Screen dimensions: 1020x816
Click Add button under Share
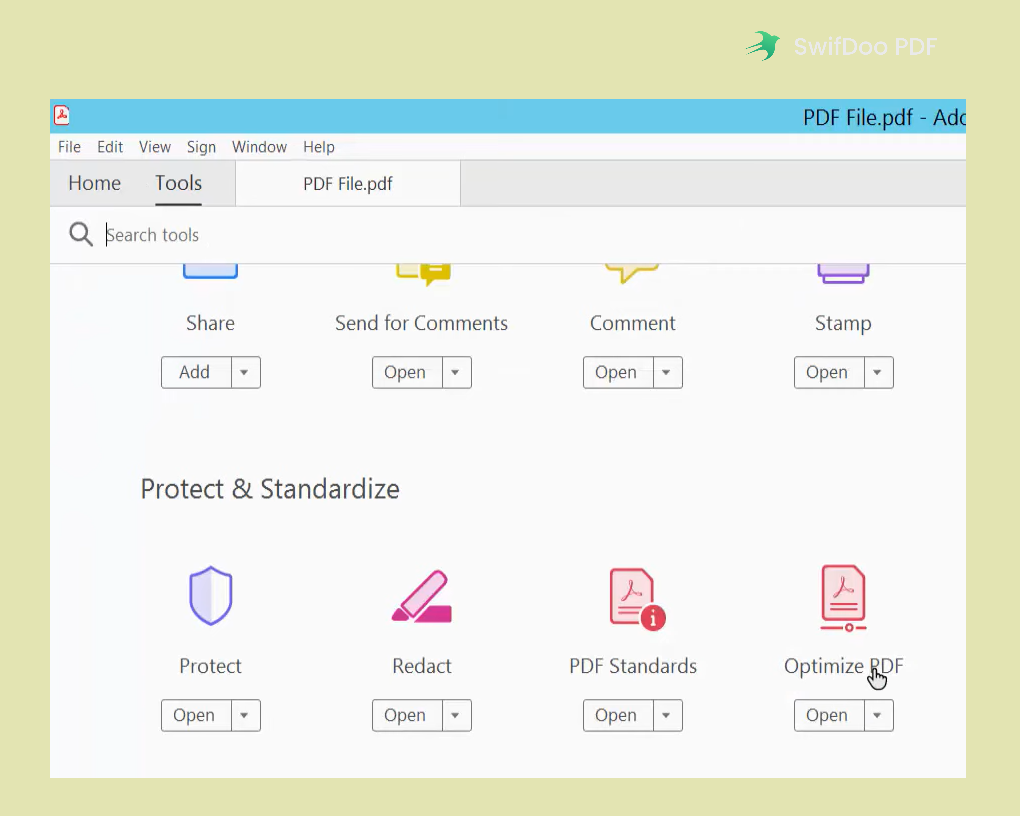tap(196, 372)
